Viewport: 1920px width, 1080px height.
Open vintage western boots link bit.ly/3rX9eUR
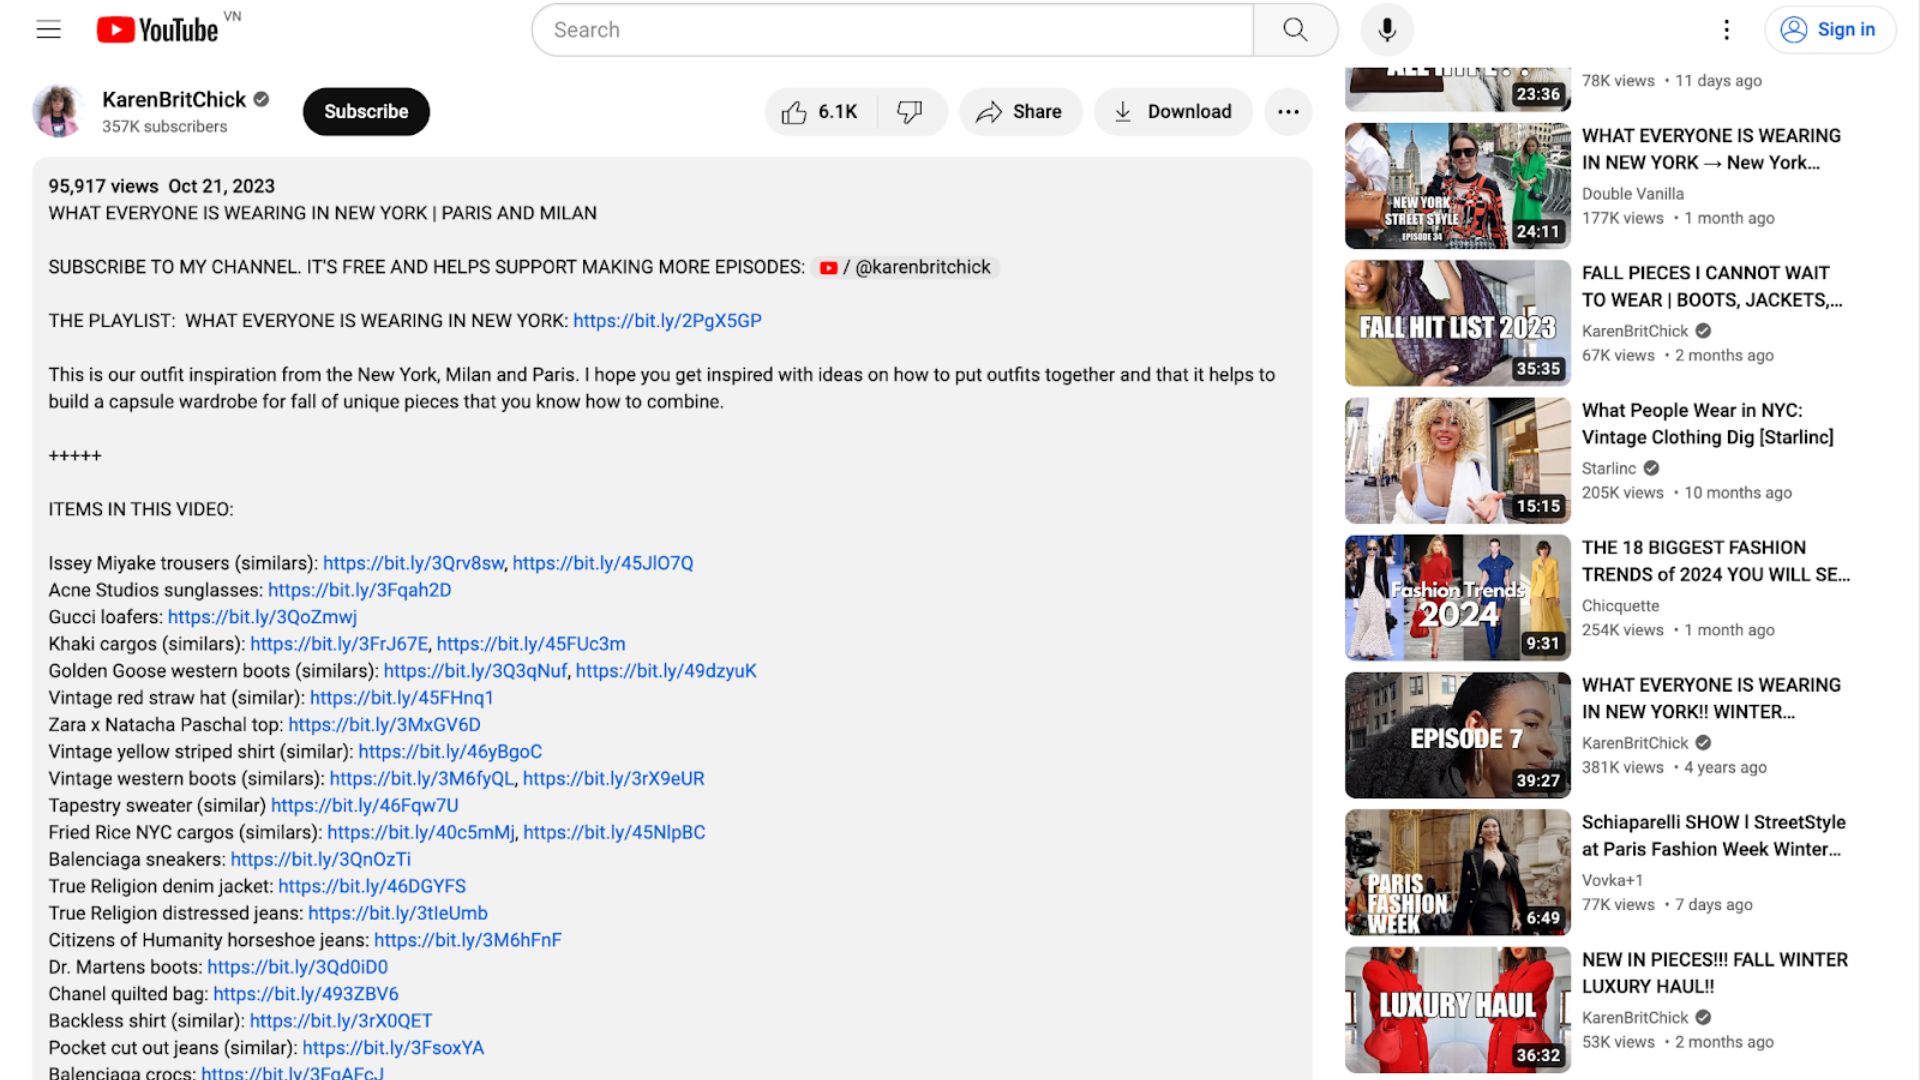pos(613,779)
